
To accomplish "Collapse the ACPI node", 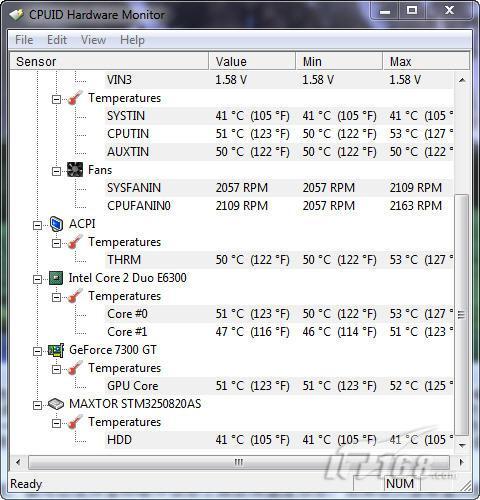I will (x=37, y=226).
